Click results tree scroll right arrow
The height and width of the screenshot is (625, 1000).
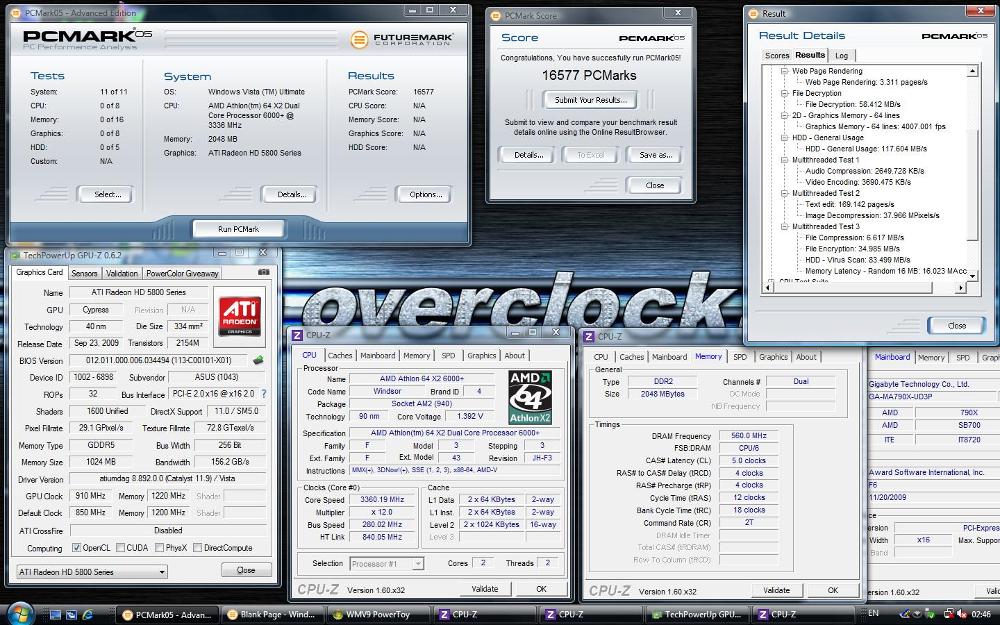click(x=960, y=288)
